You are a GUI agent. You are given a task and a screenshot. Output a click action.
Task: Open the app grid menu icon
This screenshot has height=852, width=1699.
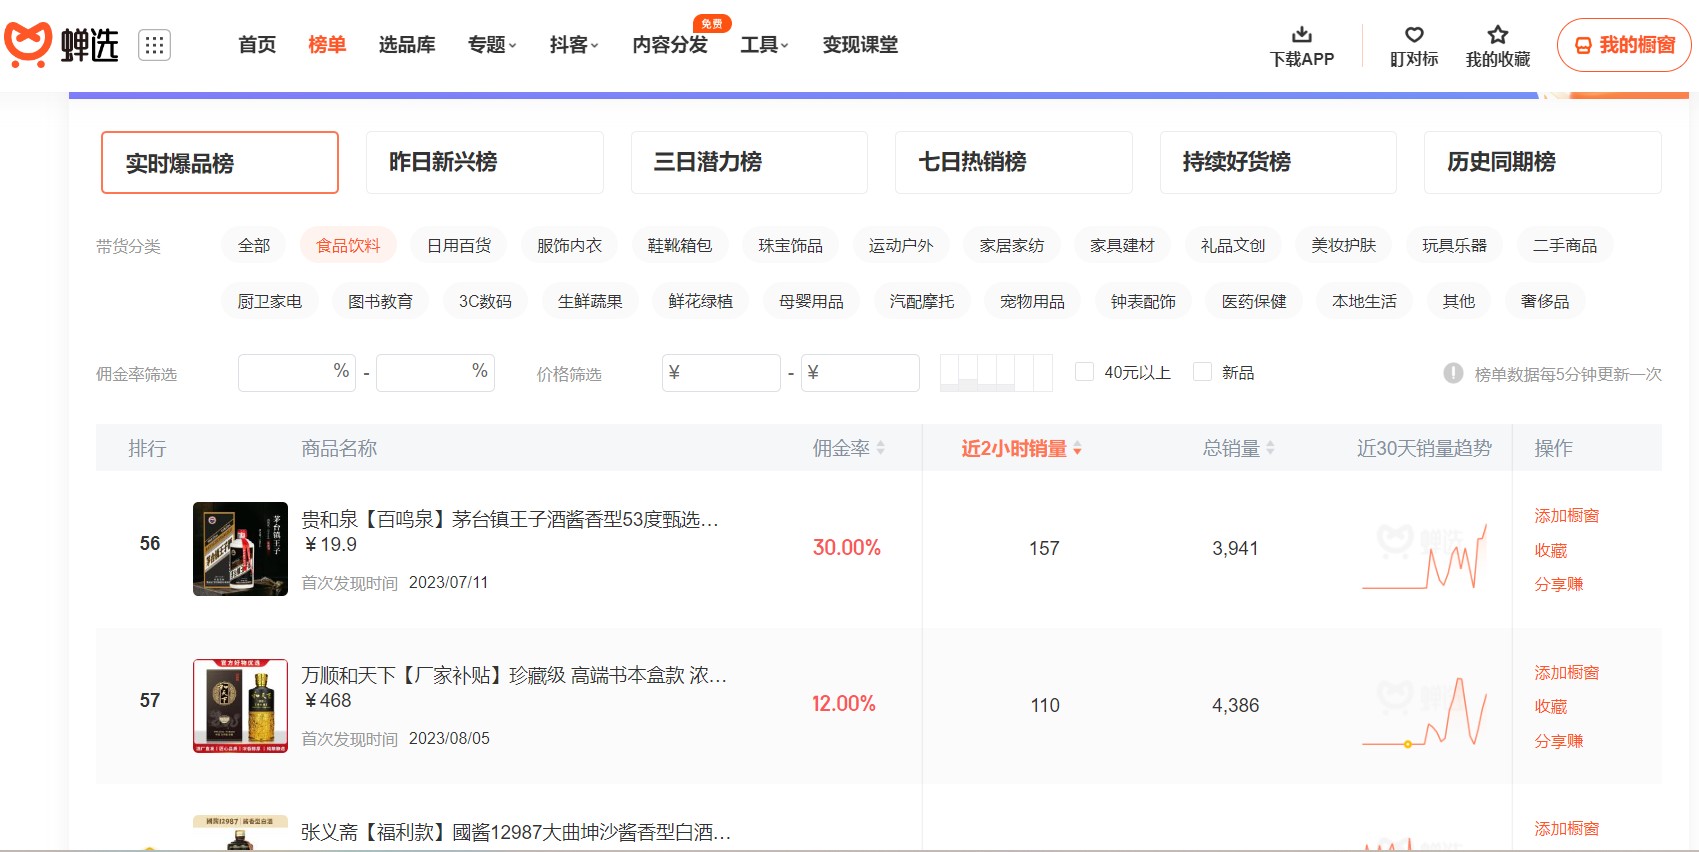154,45
